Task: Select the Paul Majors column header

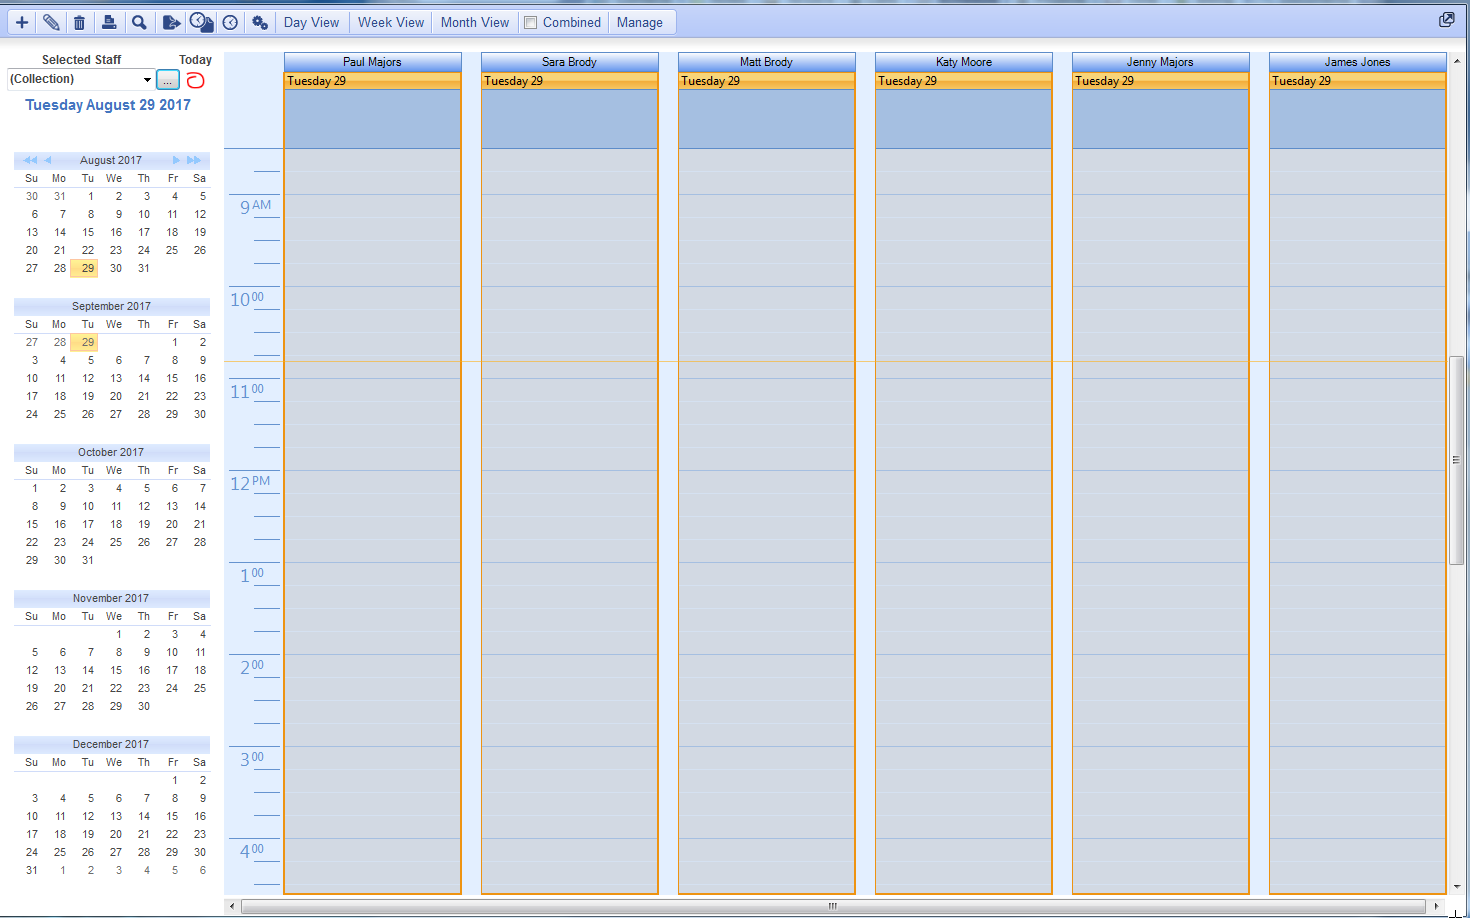Action: [372, 62]
